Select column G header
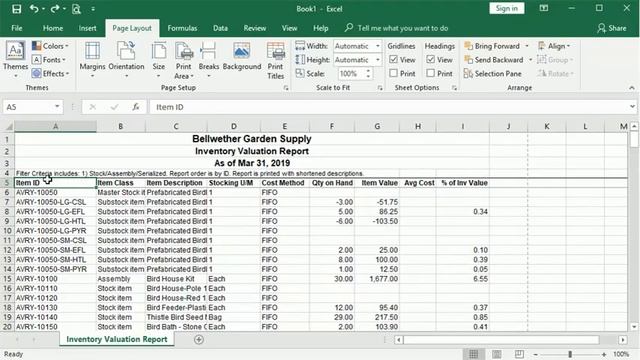This screenshot has height=360, width=640. (x=377, y=127)
